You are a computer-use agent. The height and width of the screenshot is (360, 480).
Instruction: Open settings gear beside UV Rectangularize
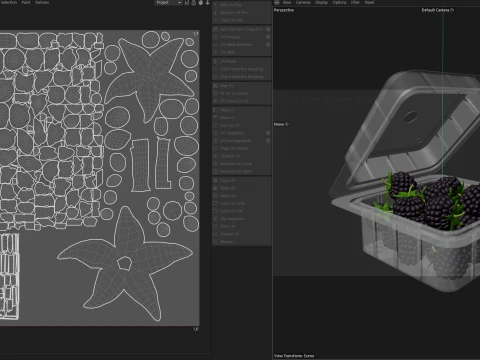click(268, 141)
